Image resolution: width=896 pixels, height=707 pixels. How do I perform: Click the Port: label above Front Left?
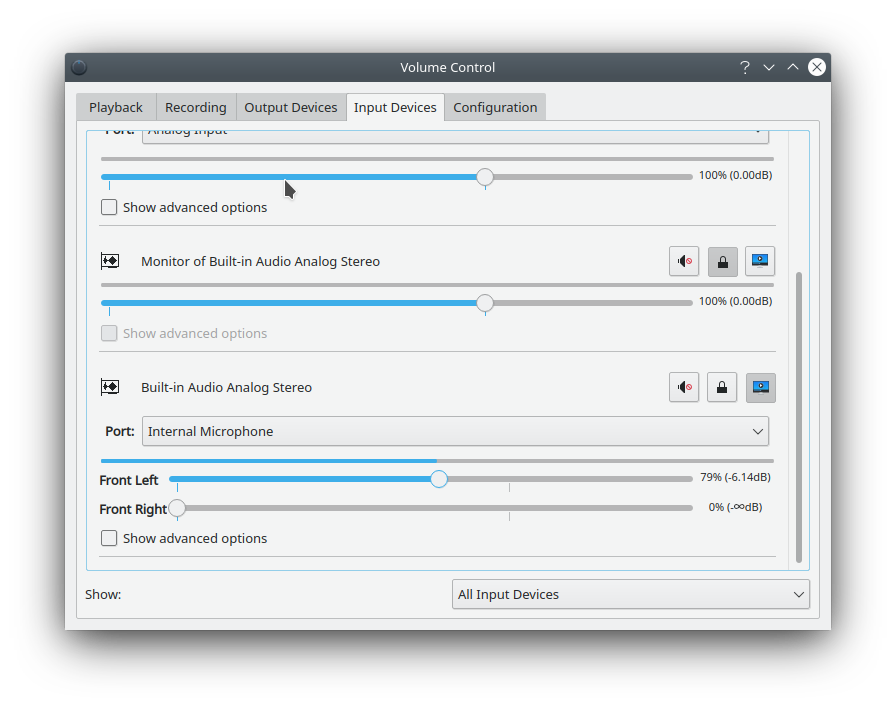(x=120, y=432)
